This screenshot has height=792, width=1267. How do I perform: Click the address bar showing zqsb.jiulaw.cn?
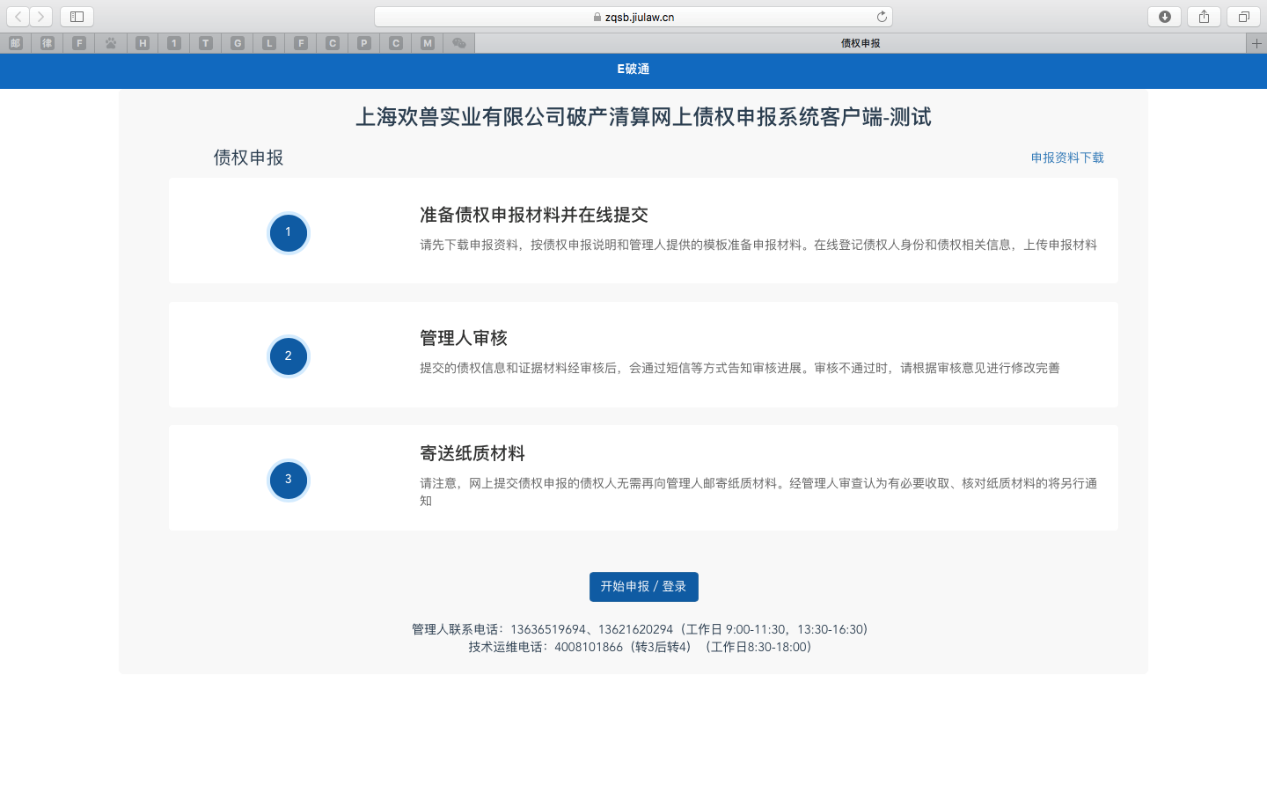click(632, 16)
